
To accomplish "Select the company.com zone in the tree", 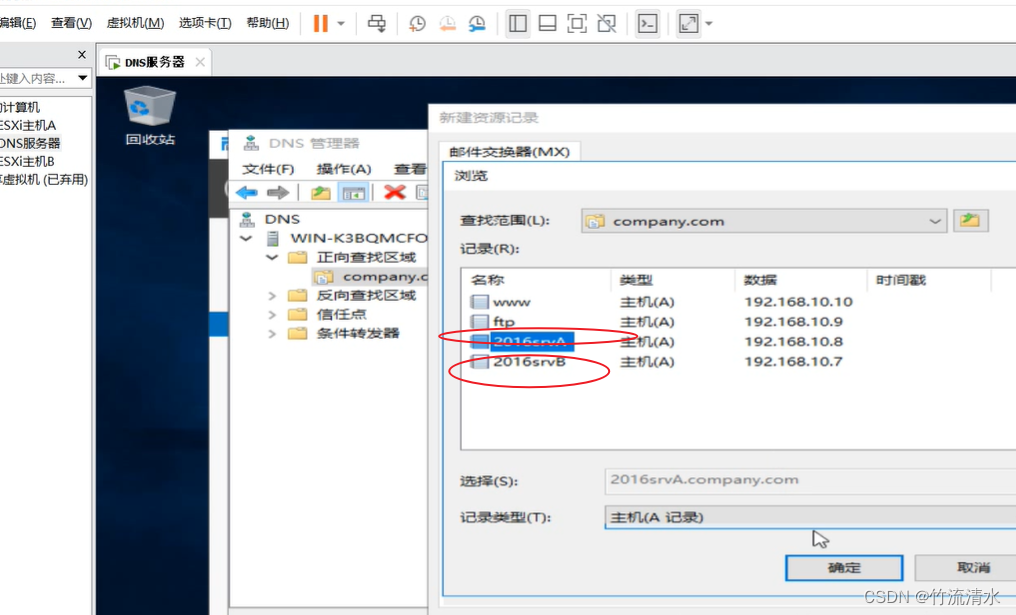I will coord(385,277).
